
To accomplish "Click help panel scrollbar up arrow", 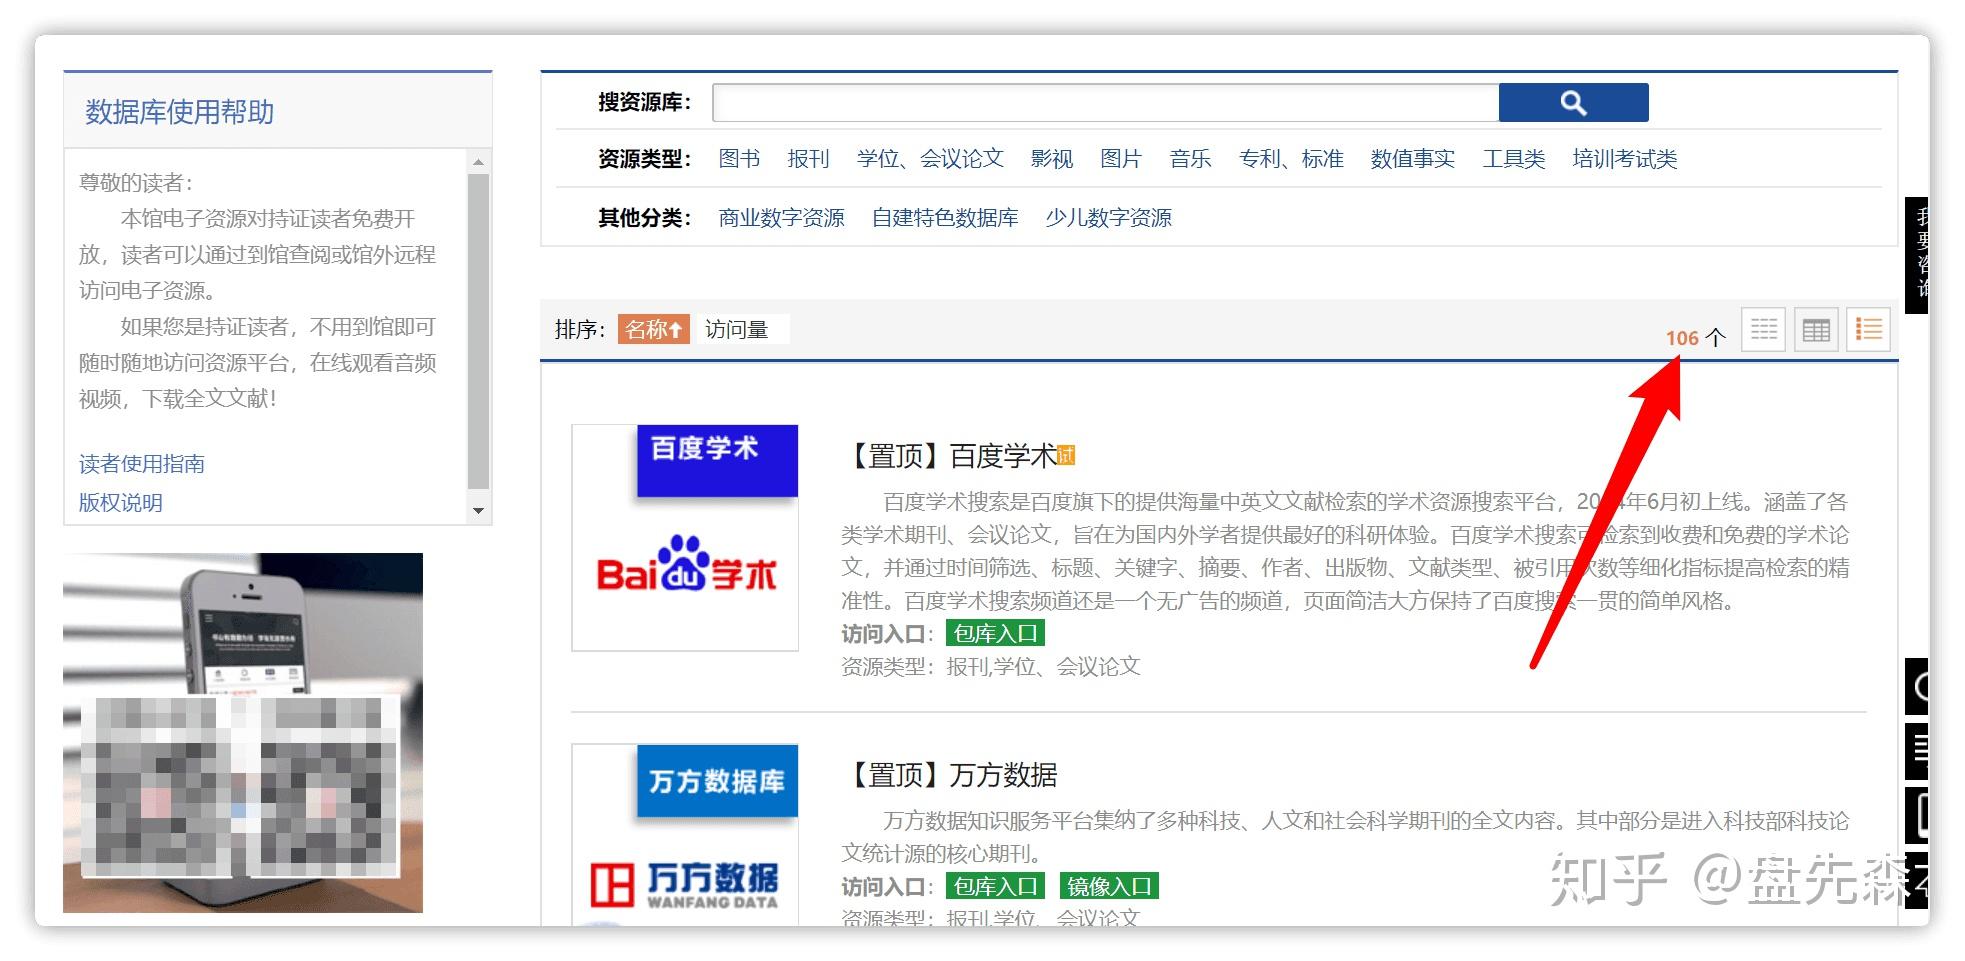I will 478,162.
